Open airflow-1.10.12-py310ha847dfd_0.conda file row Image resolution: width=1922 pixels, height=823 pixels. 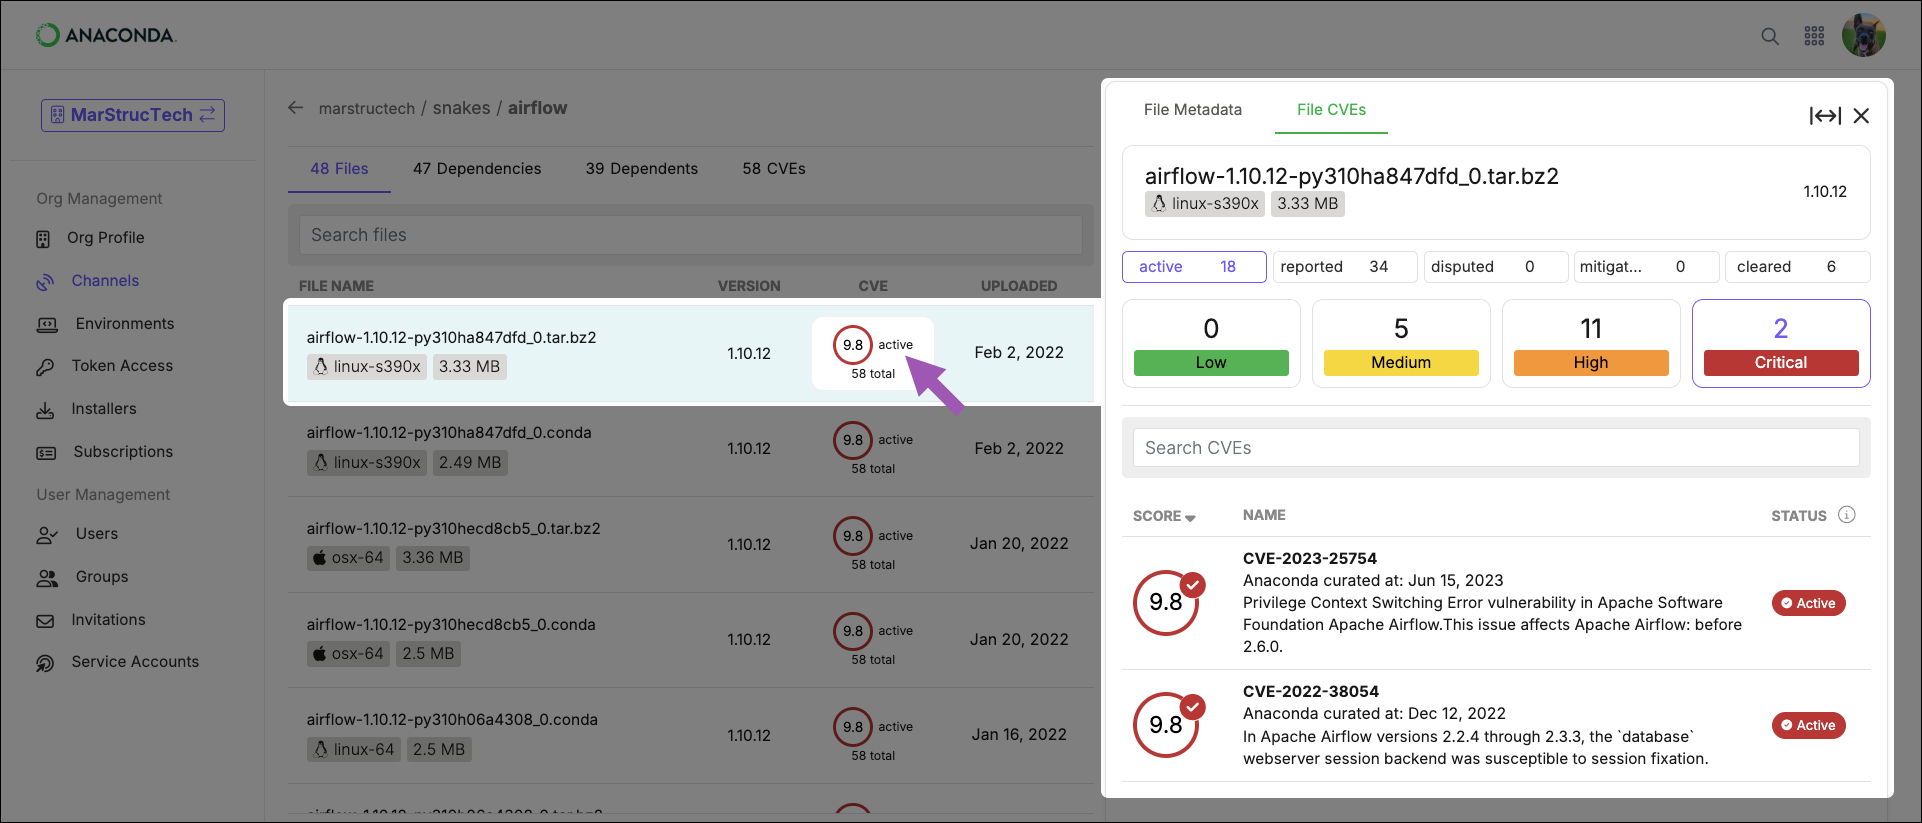[x=690, y=449]
